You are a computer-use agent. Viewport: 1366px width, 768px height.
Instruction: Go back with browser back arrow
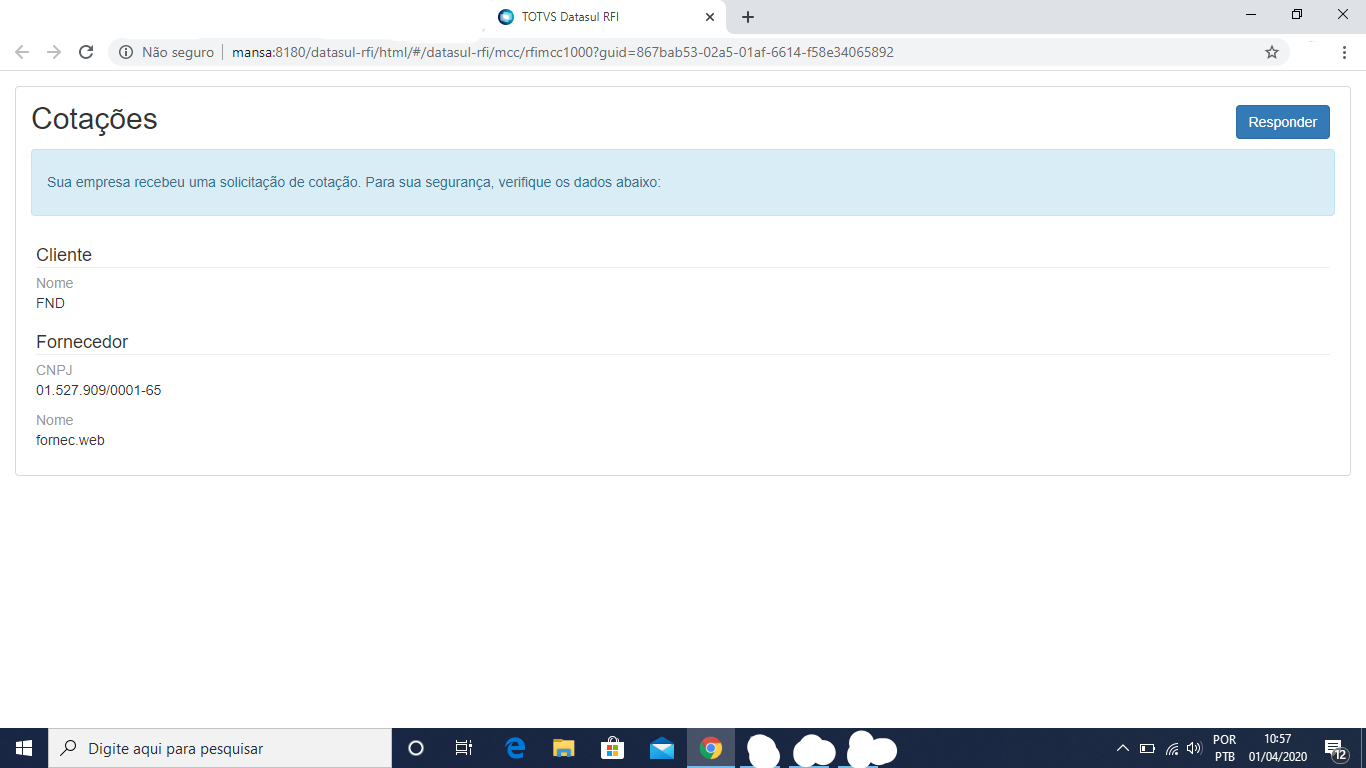tap(22, 52)
